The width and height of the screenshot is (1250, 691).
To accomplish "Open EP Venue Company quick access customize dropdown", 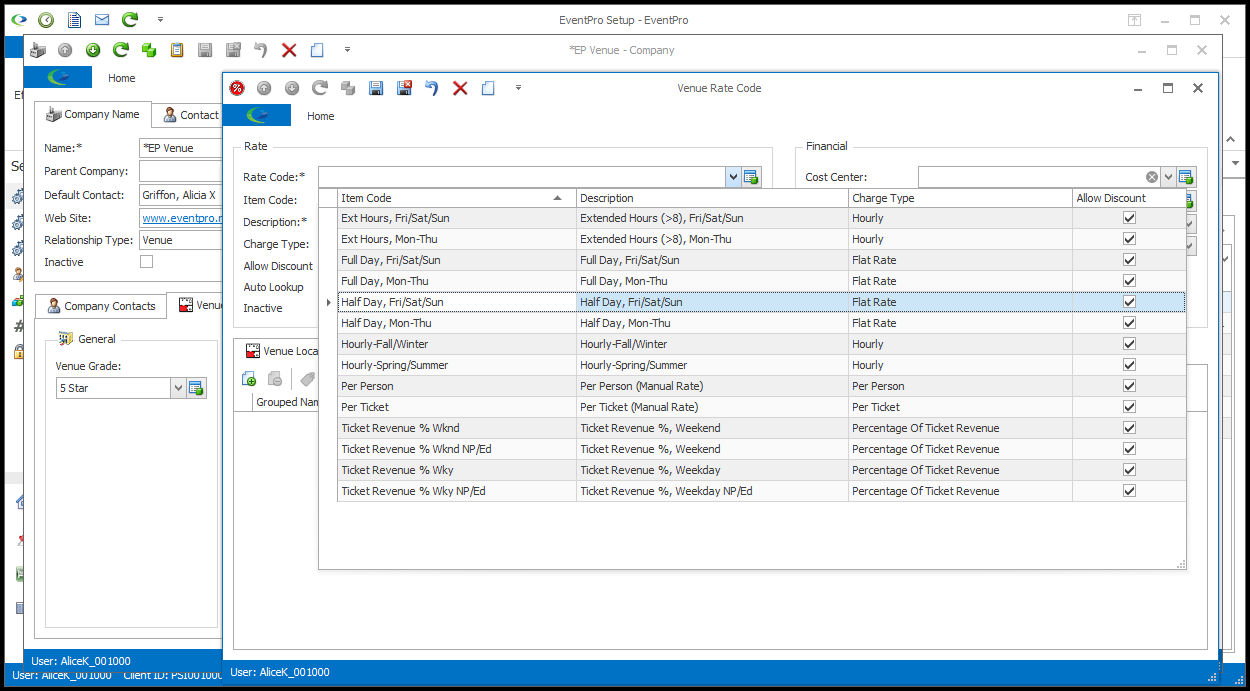I will [x=347, y=50].
